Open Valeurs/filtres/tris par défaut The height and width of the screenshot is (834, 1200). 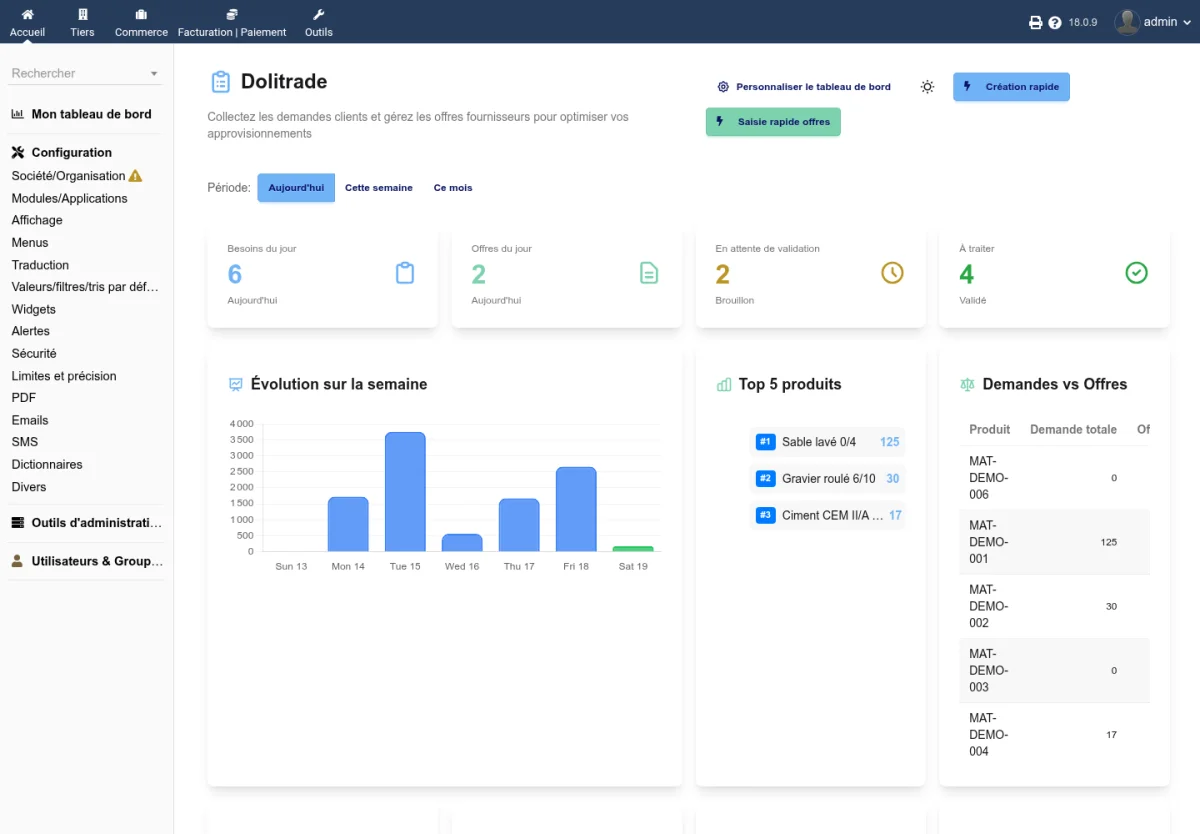(85, 287)
